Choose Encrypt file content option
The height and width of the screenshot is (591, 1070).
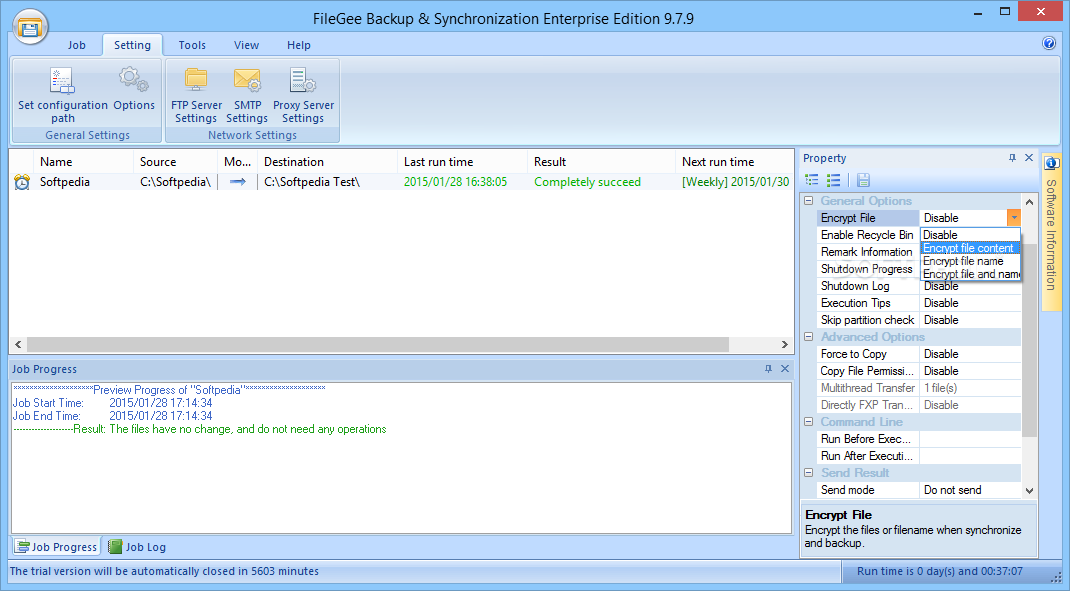(970, 248)
